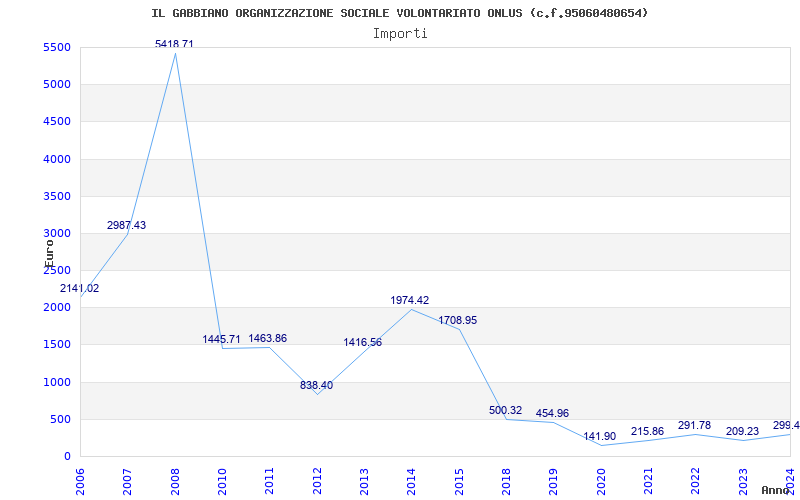
Task: Click the y-axis value 2000
Action: (57, 308)
